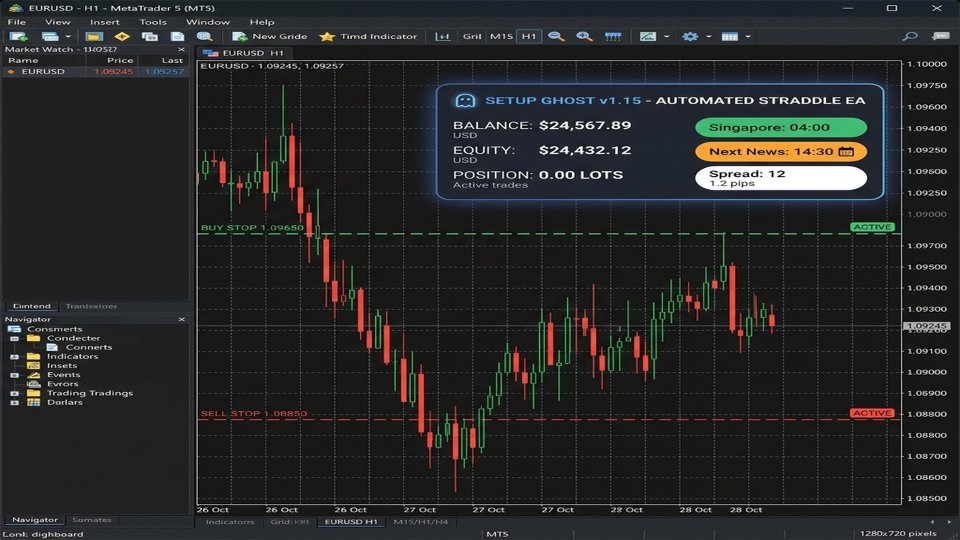
Task: Click the New Gride button
Action: coord(269,37)
